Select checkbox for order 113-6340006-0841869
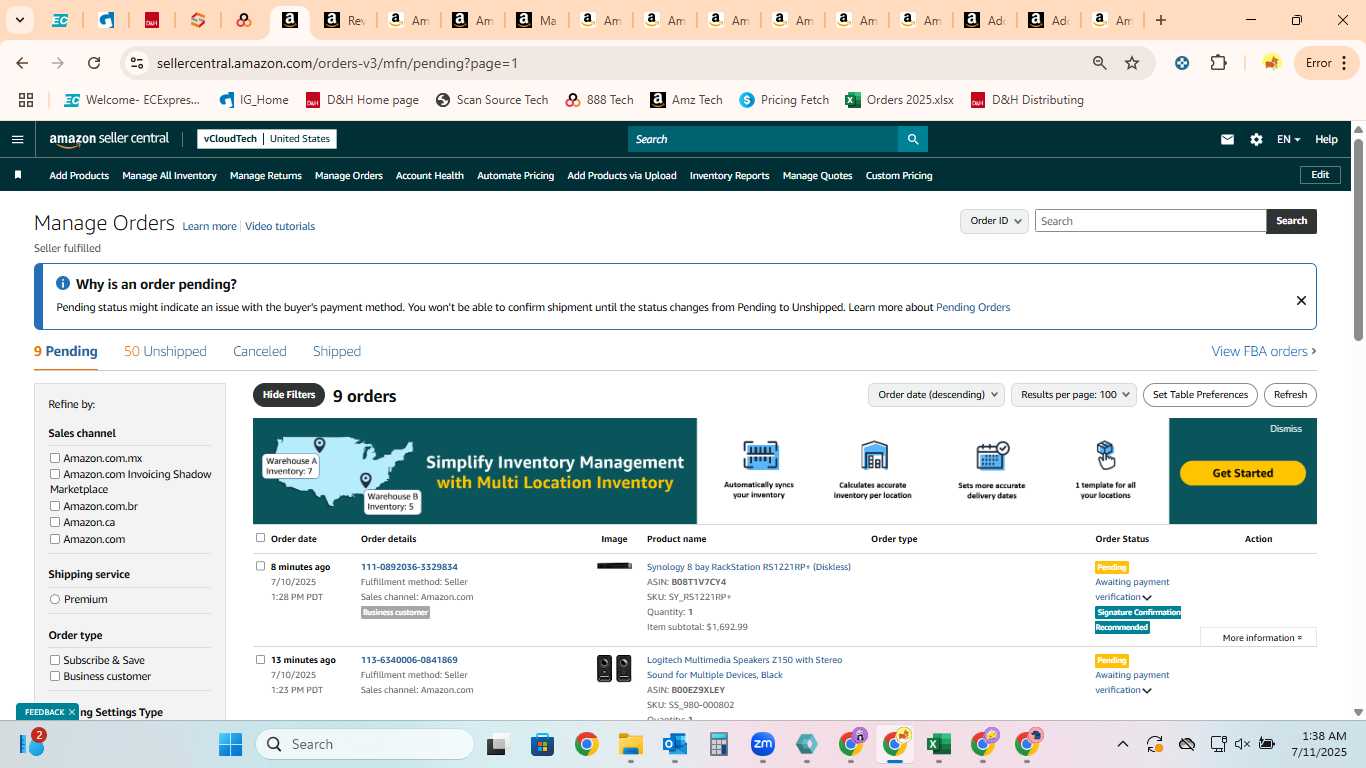The image size is (1366, 768). [261, 659]
